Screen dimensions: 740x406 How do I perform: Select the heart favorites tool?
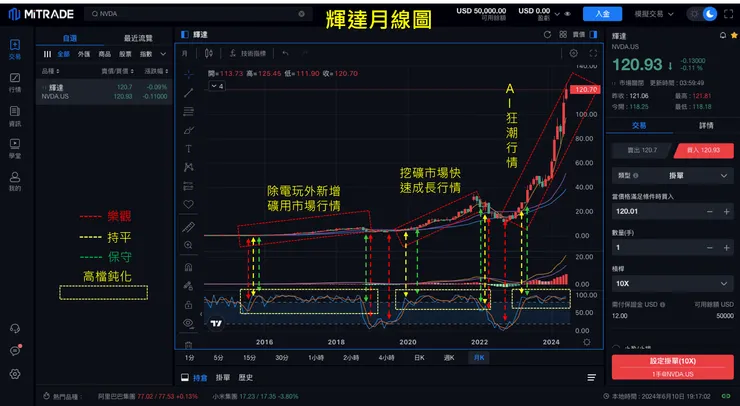[x=188, y=204]
